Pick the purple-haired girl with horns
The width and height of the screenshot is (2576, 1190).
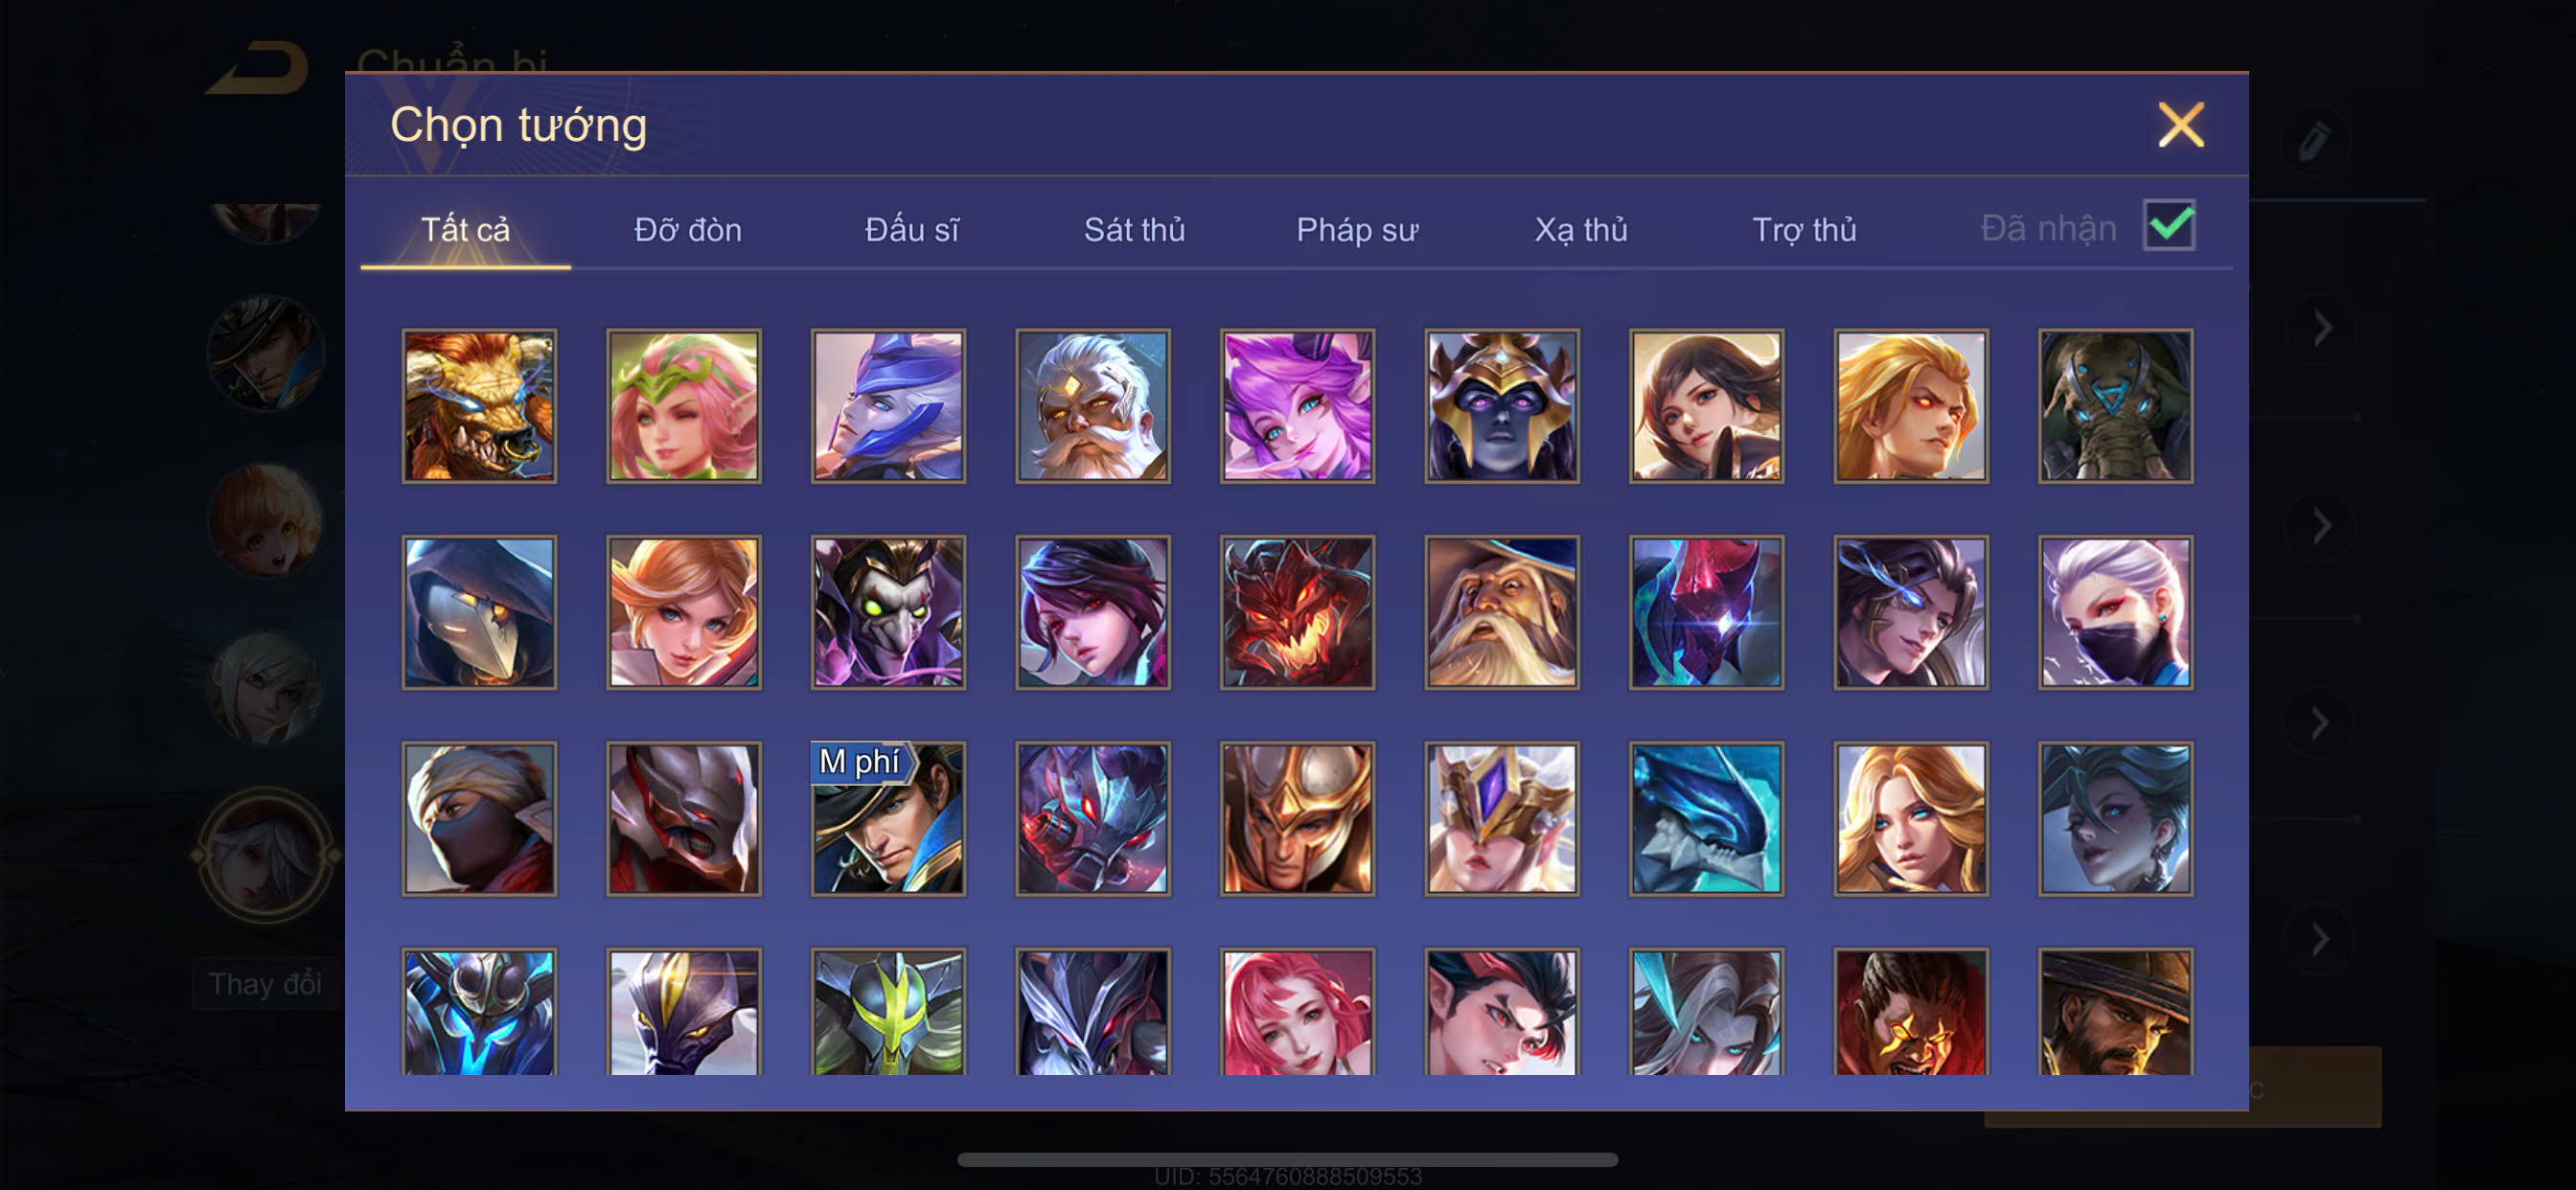(1297, 406)
